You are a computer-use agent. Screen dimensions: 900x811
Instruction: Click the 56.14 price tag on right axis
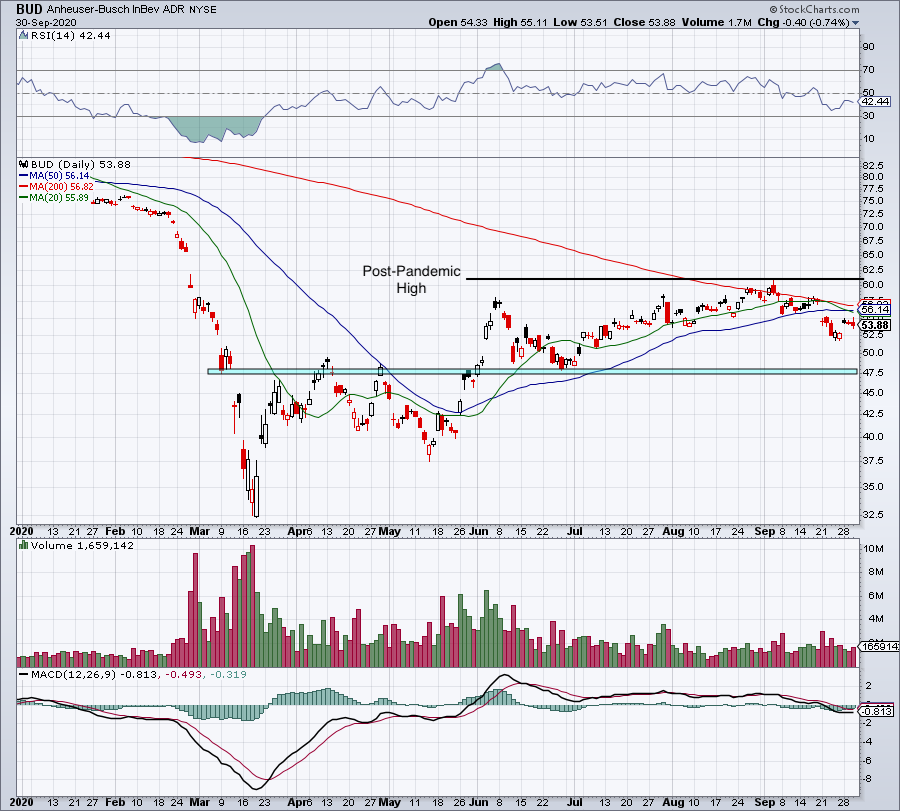[x=876, y=309]
